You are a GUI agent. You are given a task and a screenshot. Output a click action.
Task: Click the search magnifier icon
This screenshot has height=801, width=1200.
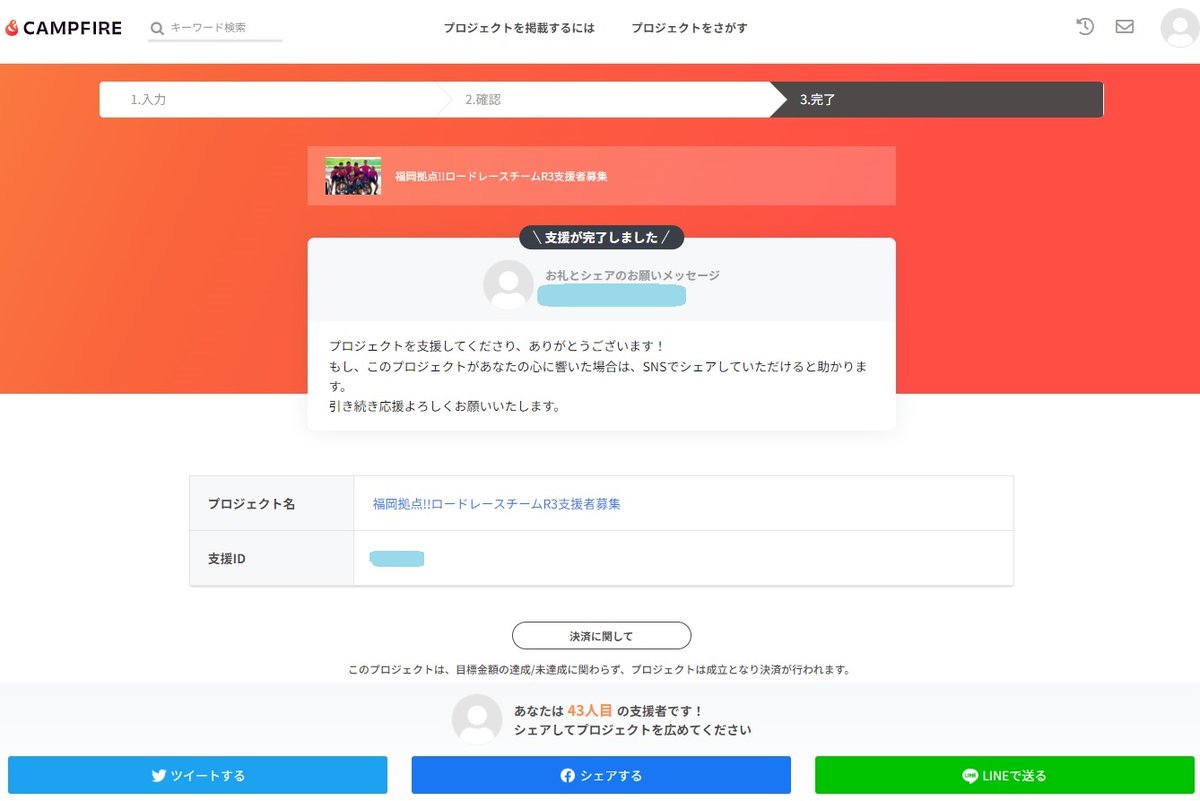157,28
